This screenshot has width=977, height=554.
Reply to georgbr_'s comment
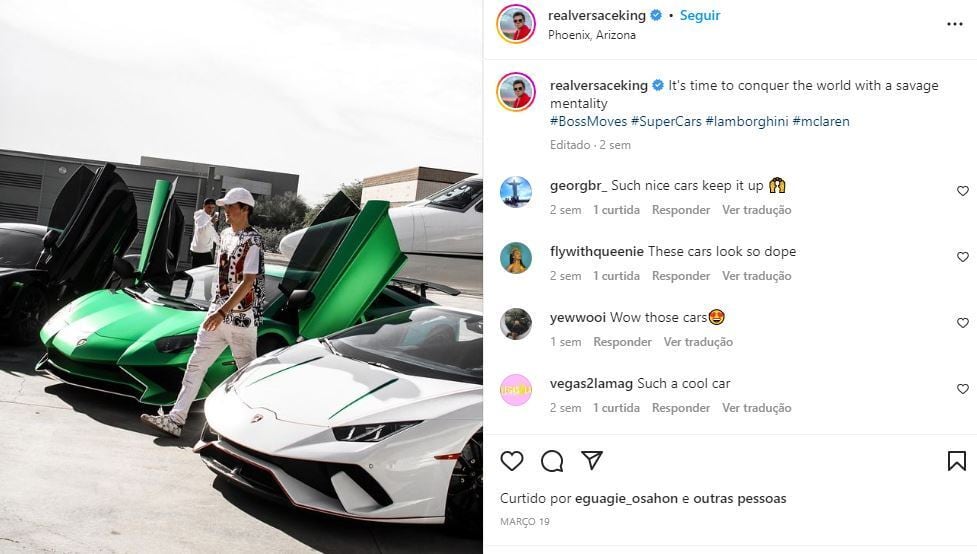click(x=681, y=210)
